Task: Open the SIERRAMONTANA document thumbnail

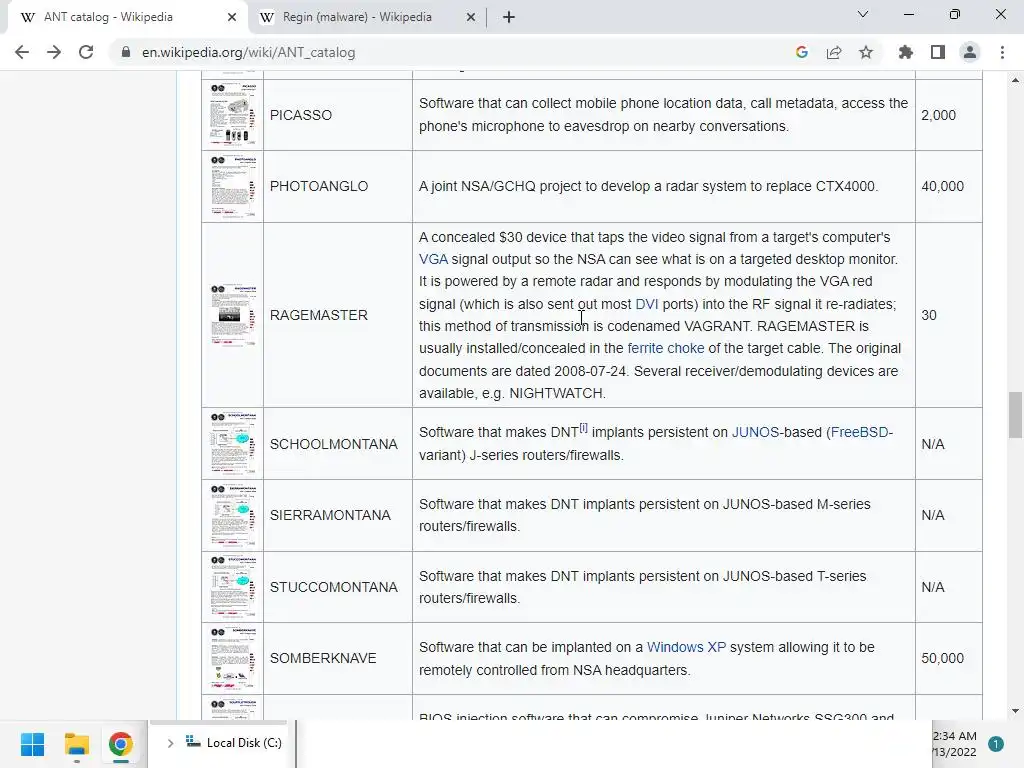Action: click(232, 515)
